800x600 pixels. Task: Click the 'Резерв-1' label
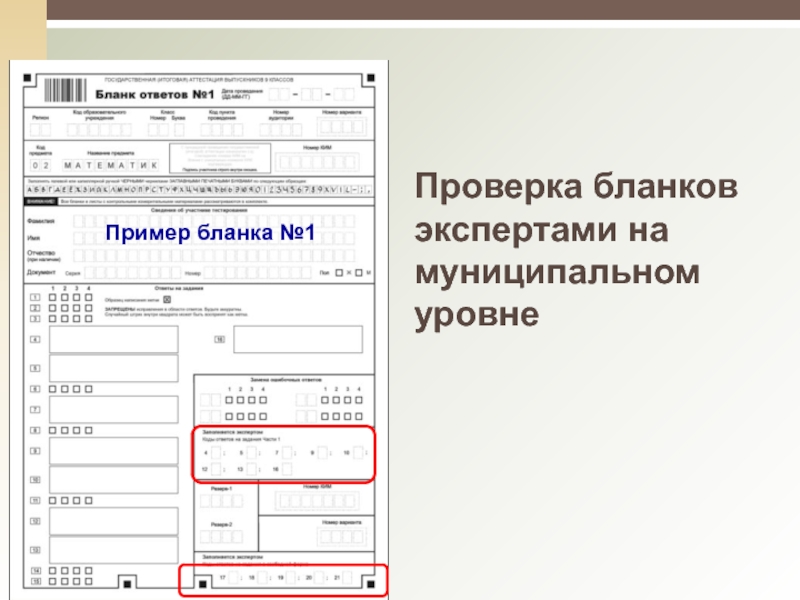tap(221, 489)
